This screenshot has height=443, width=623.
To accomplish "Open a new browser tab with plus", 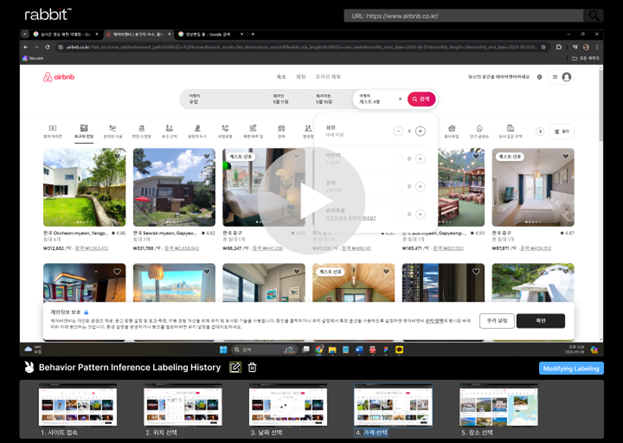I will pyautogui.click(x=253, y=34).
